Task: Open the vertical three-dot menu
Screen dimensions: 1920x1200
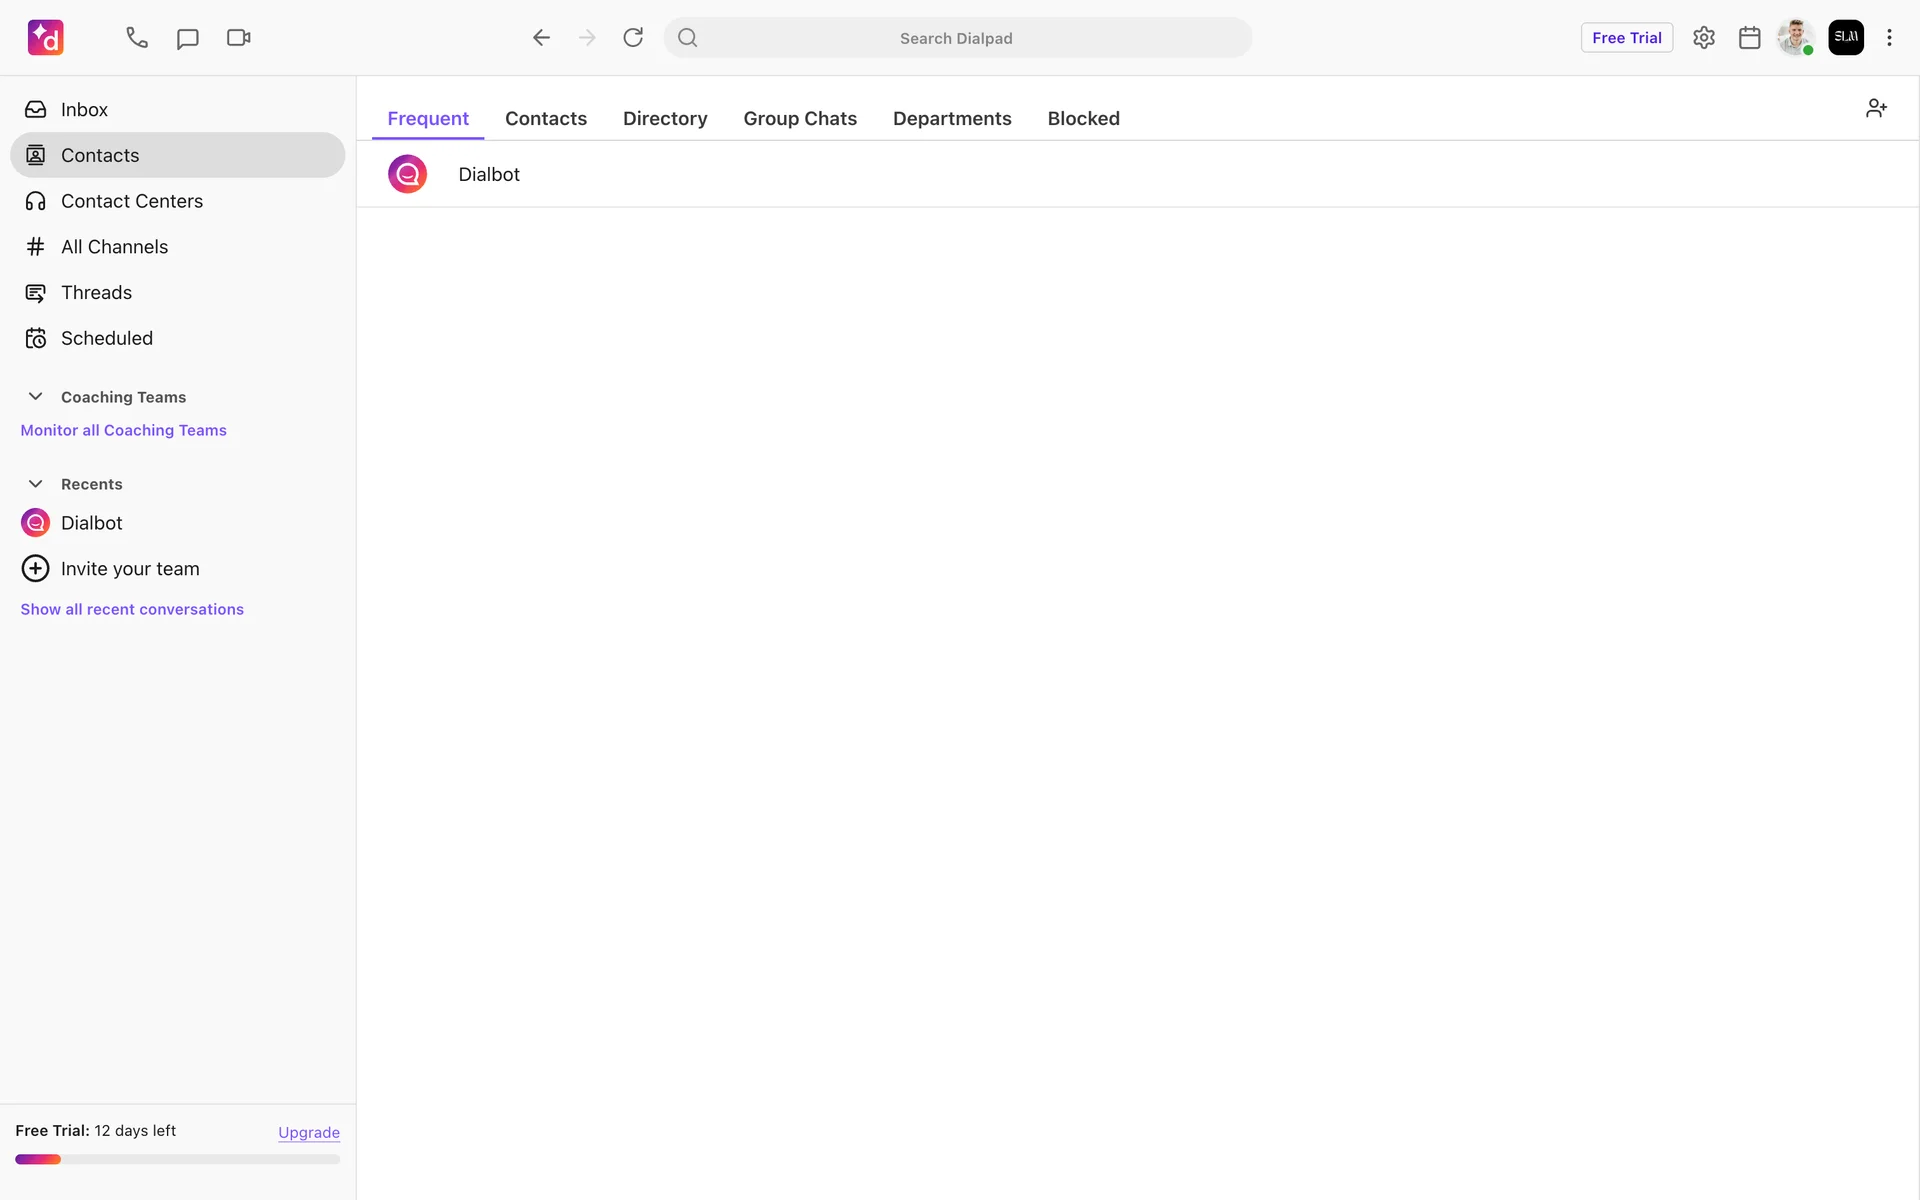Action: click(1889, 38)
